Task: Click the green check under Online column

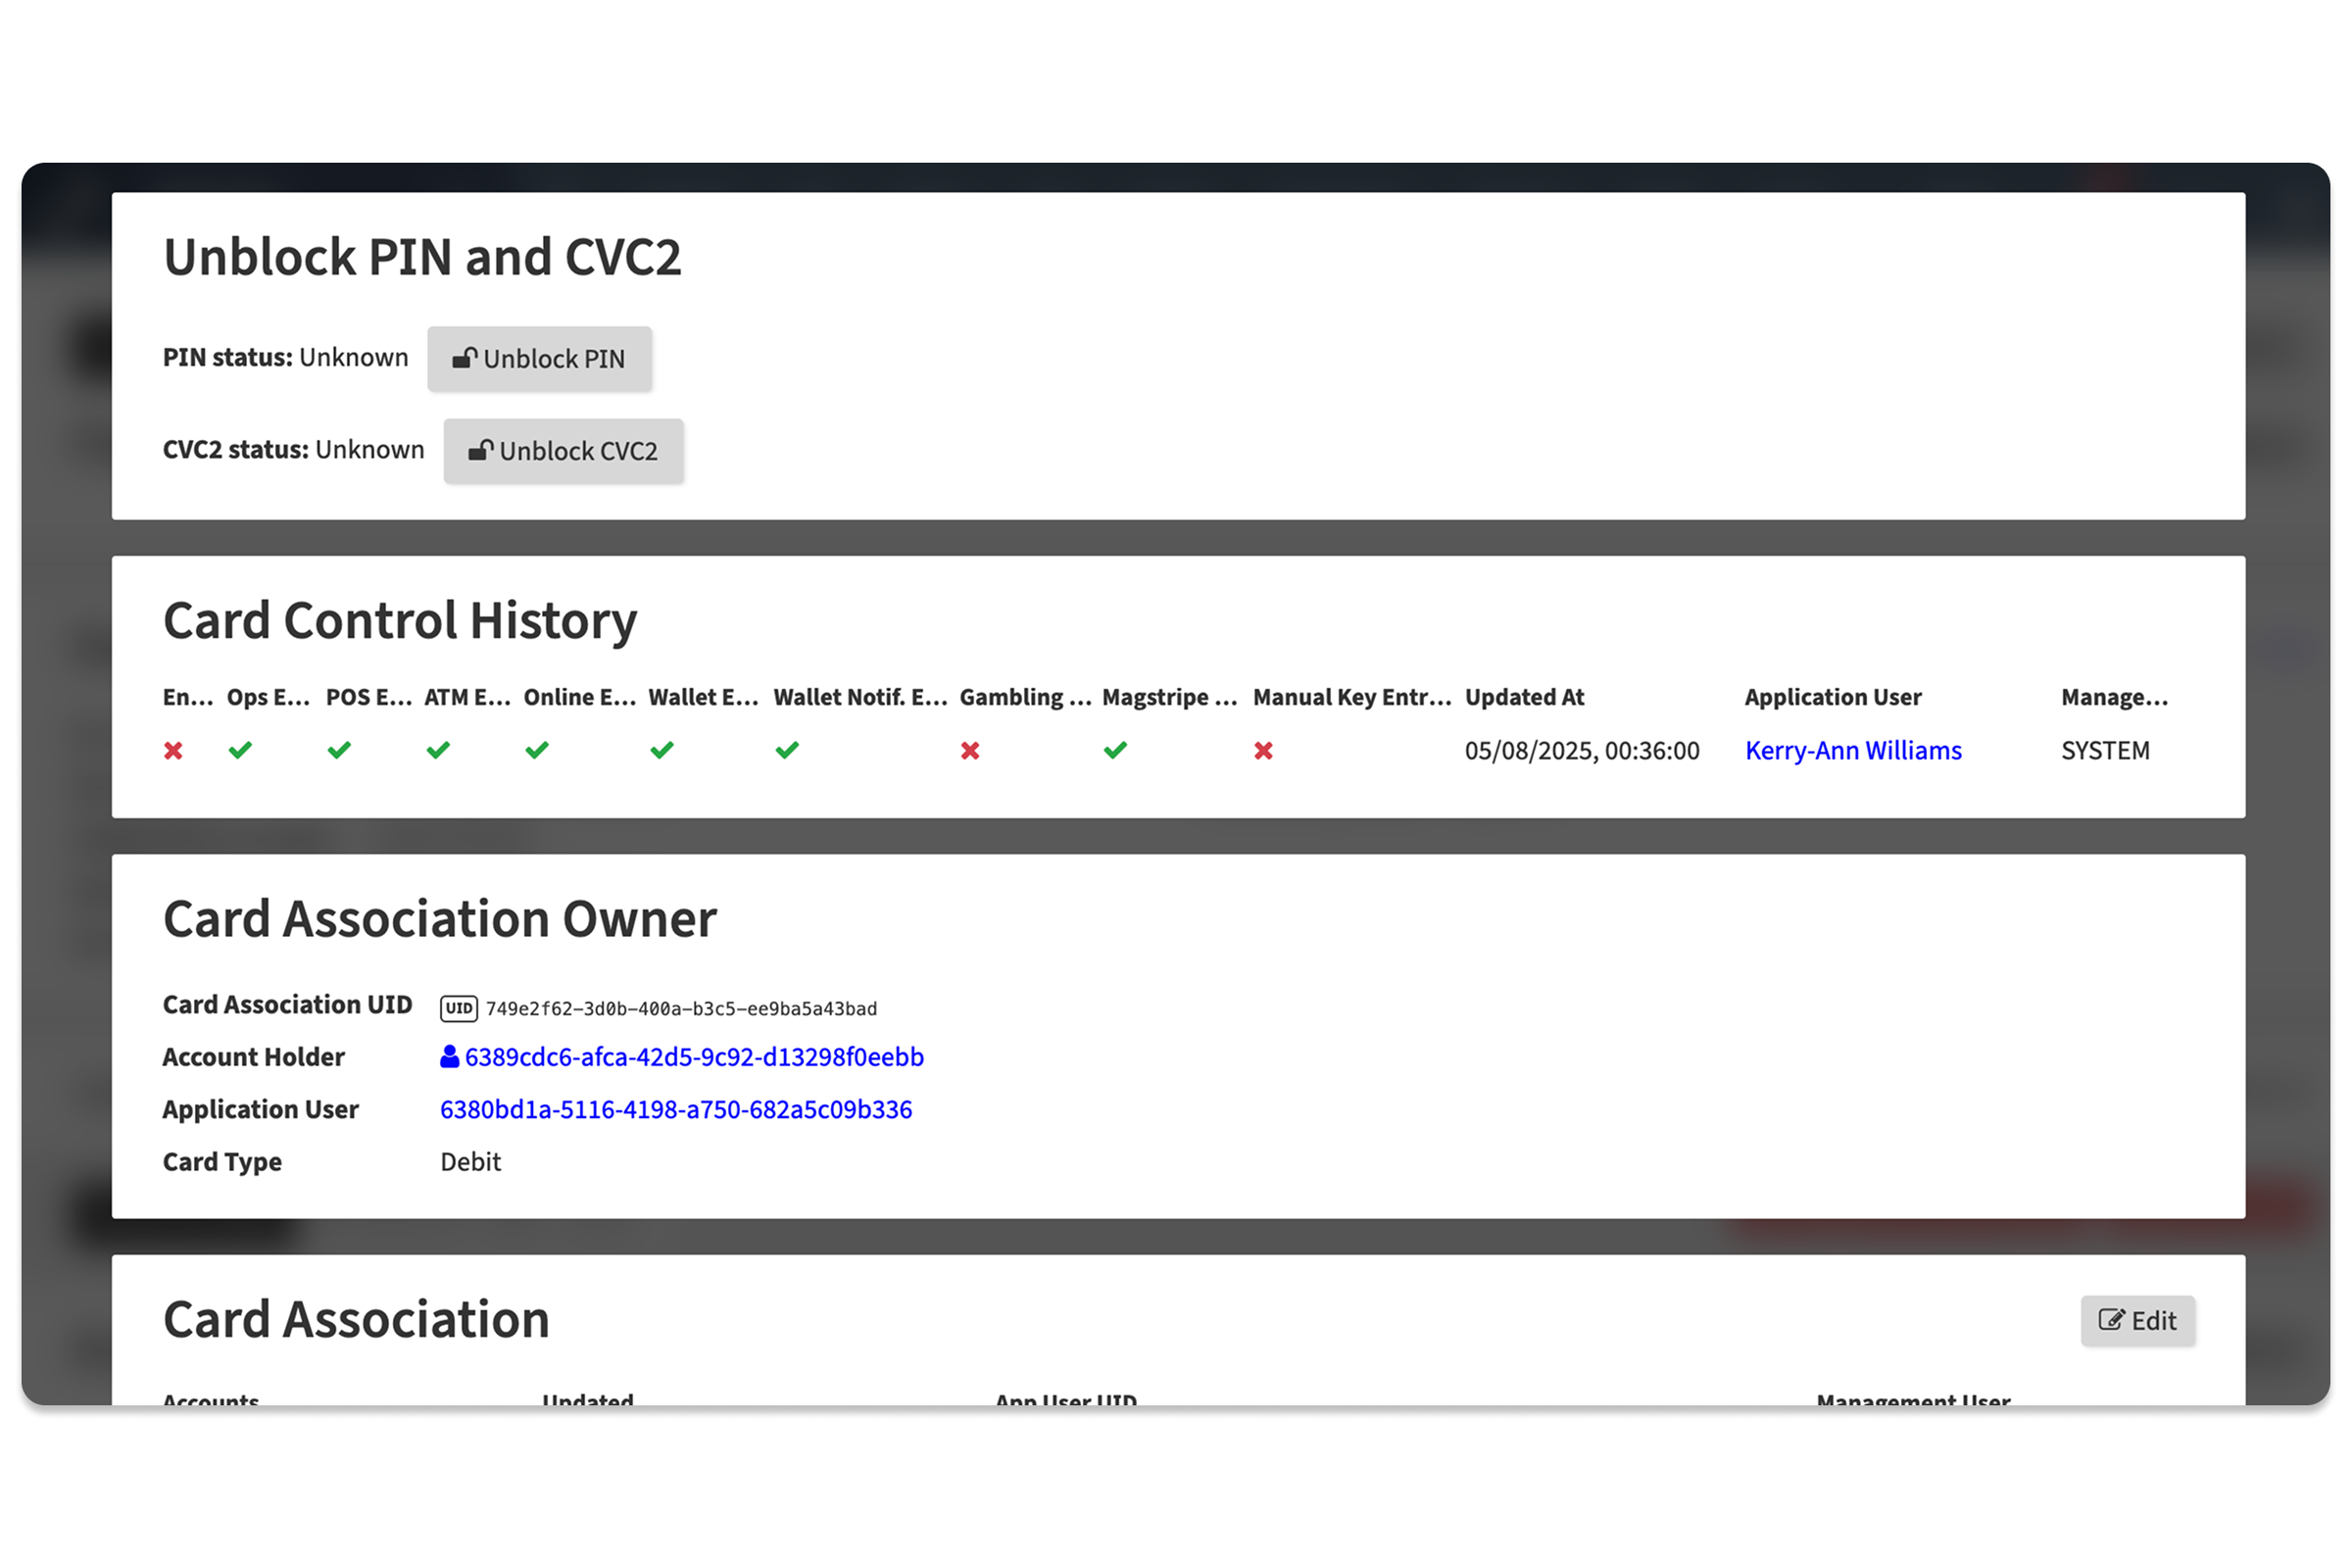Action: pos(537,750)
